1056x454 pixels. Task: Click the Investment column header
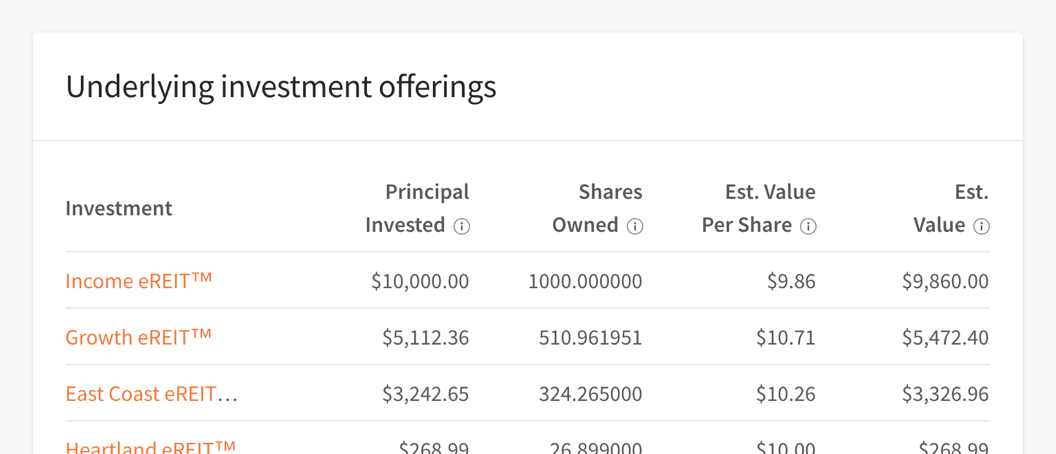click(x=119, y=208)
